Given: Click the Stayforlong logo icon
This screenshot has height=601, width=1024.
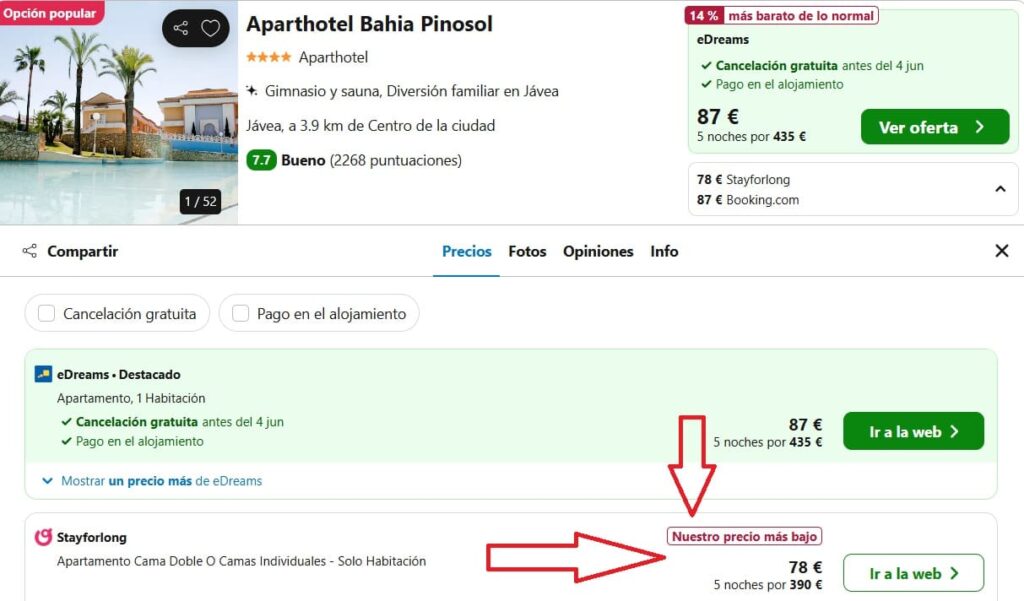Looking at the screenshot, I should (x=43, y=537).
